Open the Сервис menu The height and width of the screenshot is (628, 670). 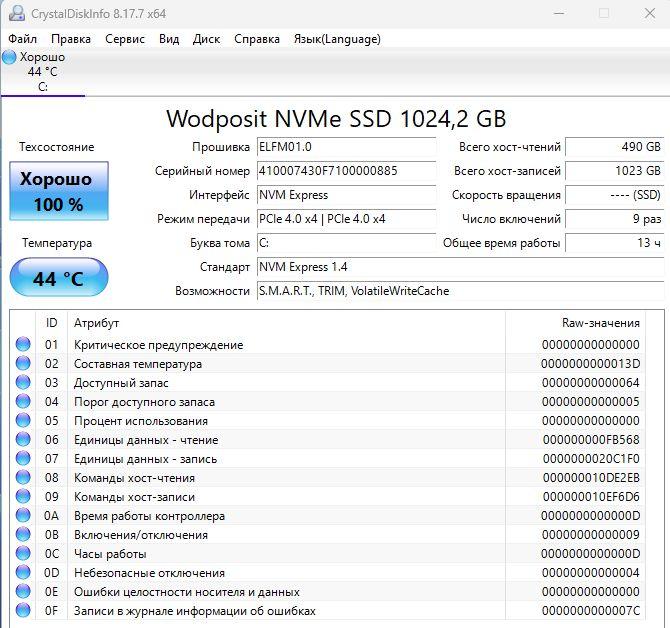[124, 39]
